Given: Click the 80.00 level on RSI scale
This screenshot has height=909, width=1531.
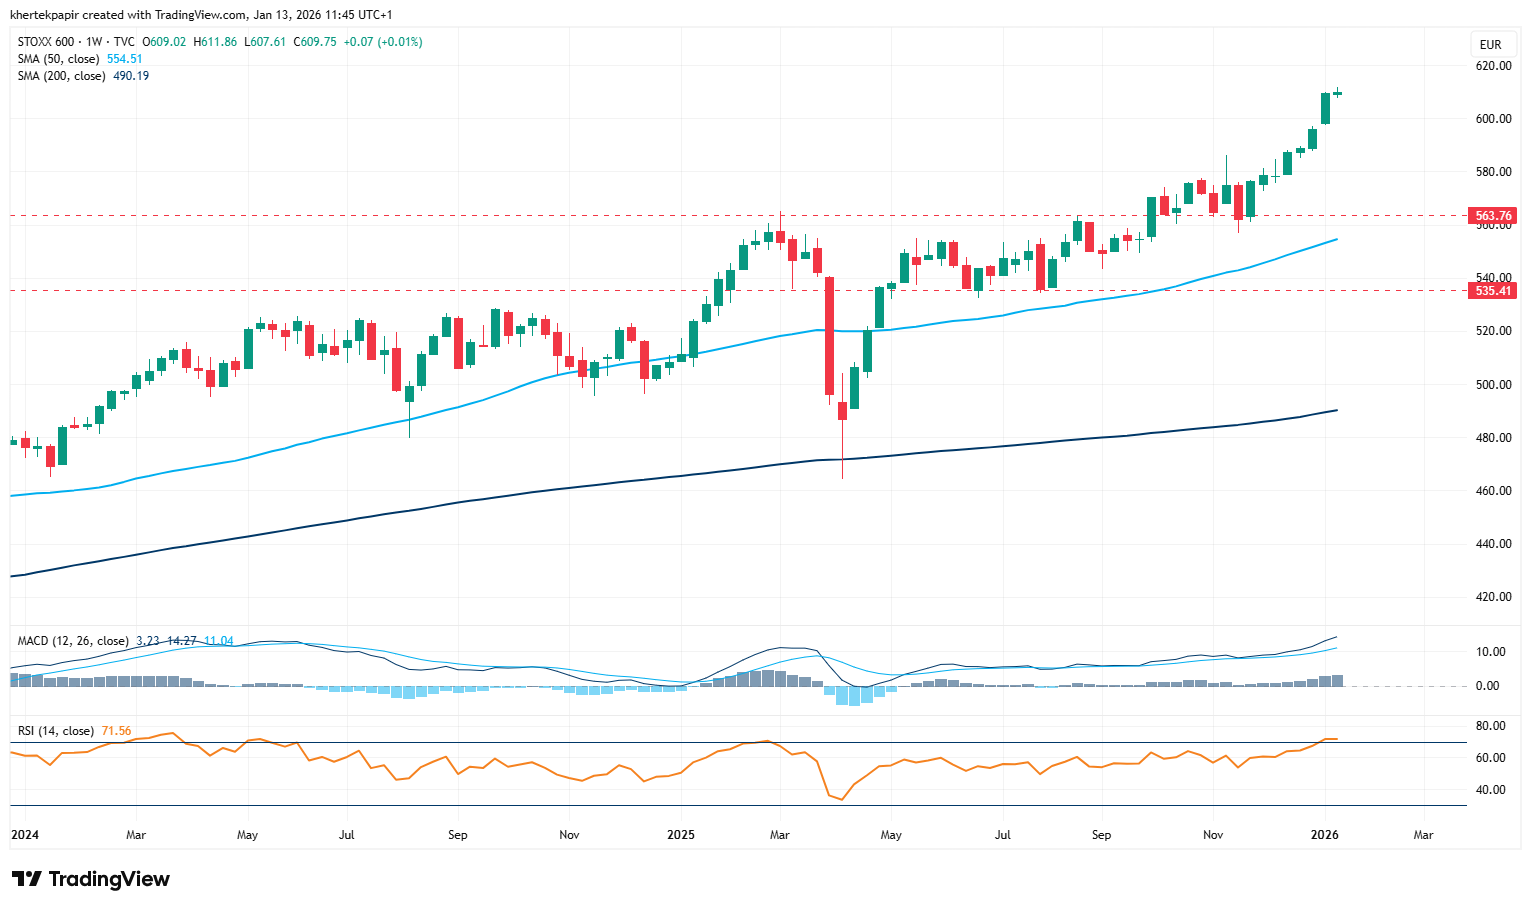Looking at the screenshot, I should pos(1490,726).
